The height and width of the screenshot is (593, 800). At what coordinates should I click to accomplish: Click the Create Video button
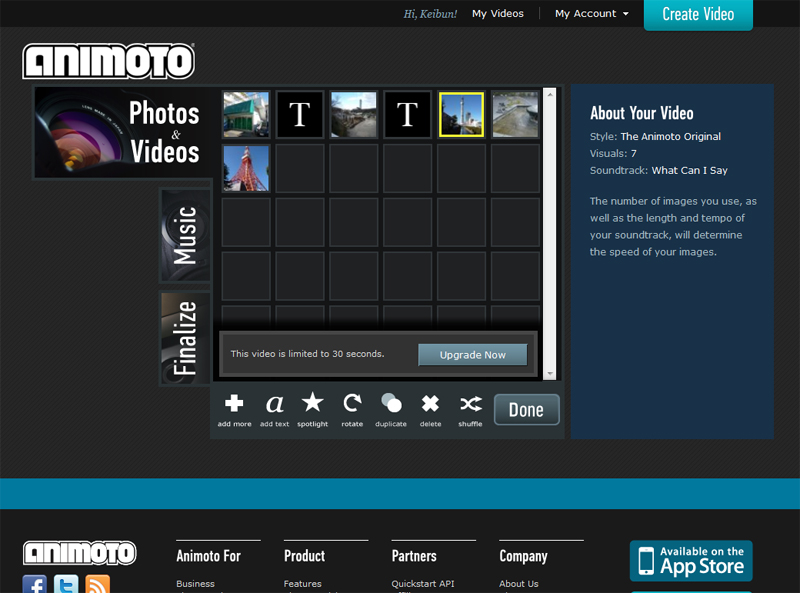point(698,14)
